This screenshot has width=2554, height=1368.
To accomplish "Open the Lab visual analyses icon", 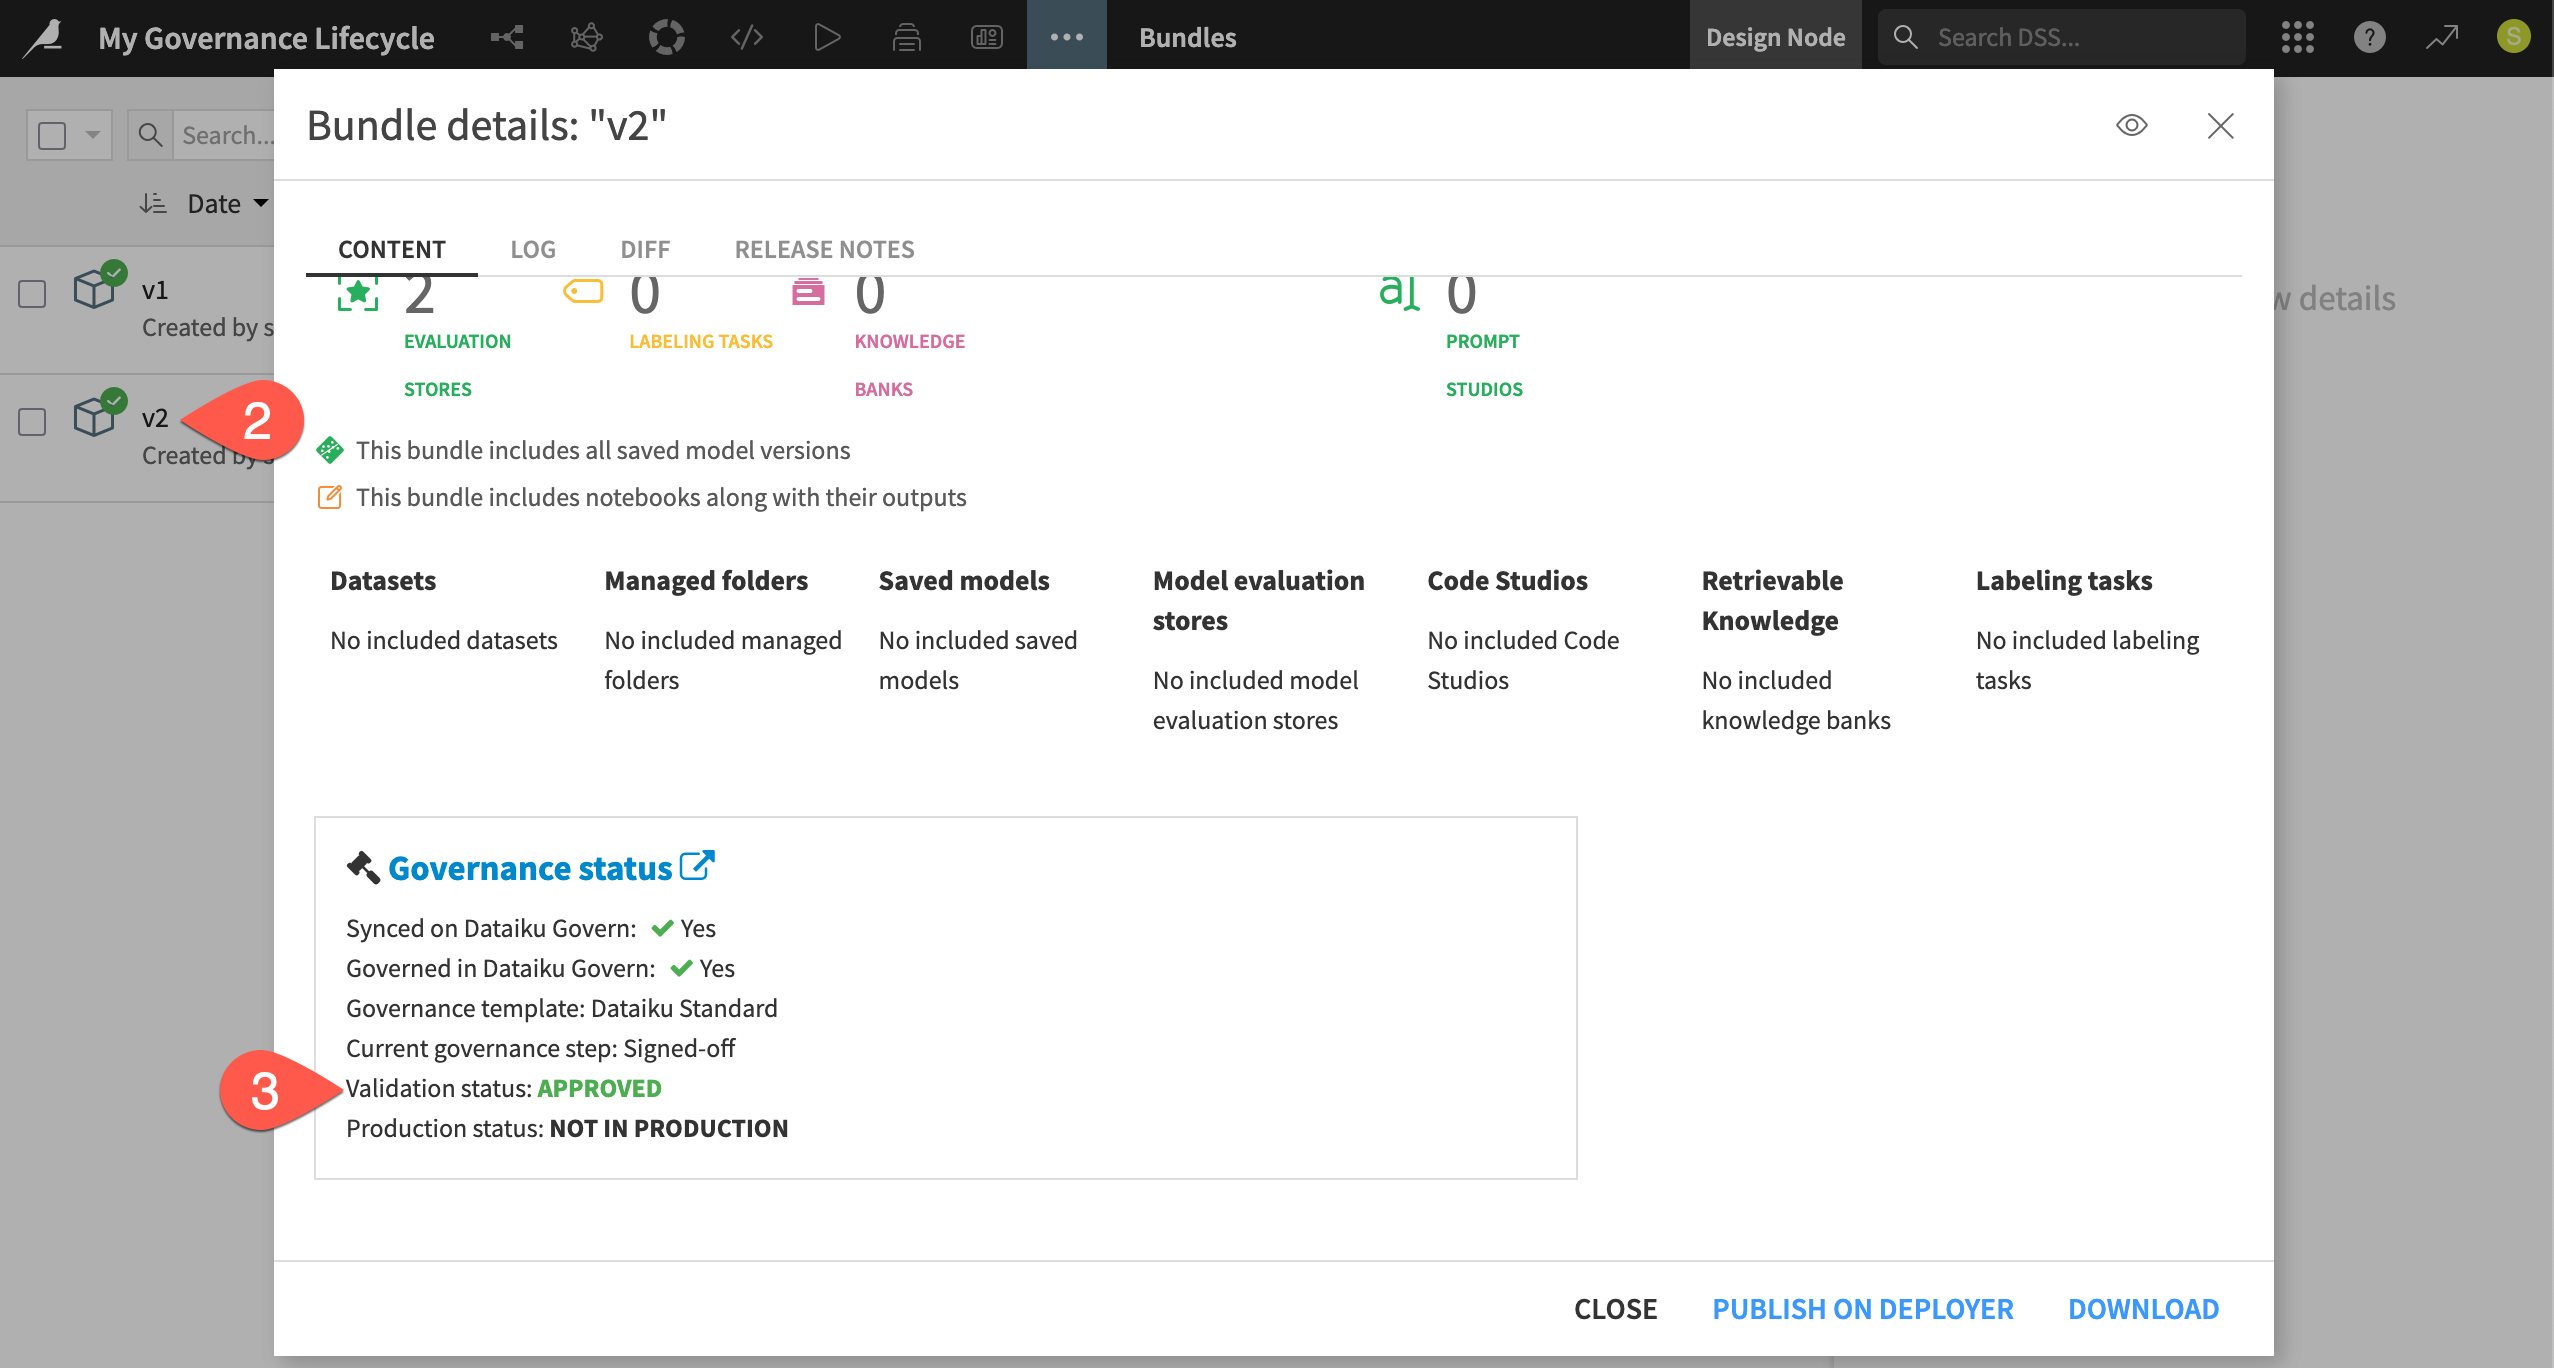I will (587, 36).
